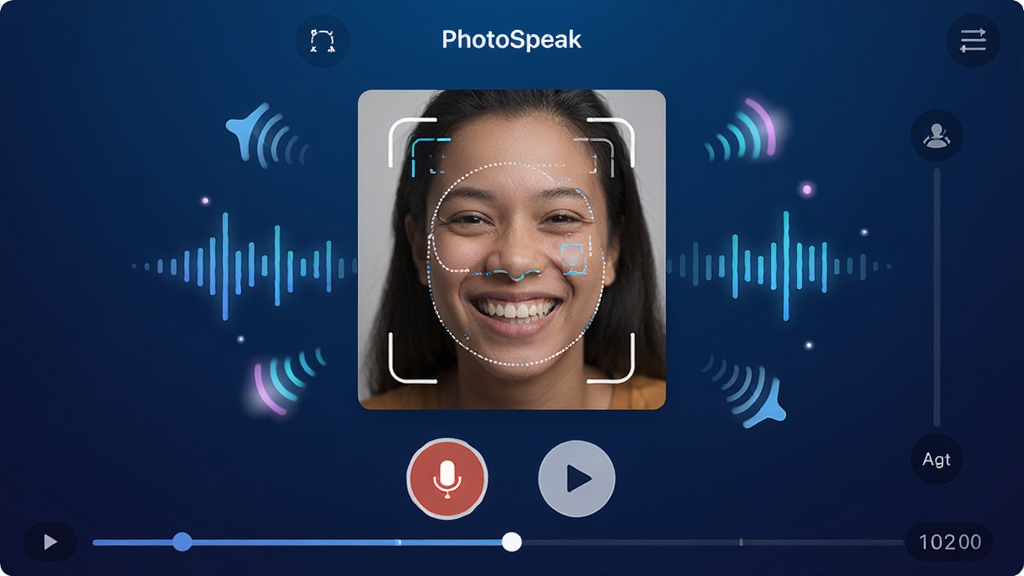Click the PhotoSpeak title
This screenshot has width=1024, height=576.
[x=511, y=39]
